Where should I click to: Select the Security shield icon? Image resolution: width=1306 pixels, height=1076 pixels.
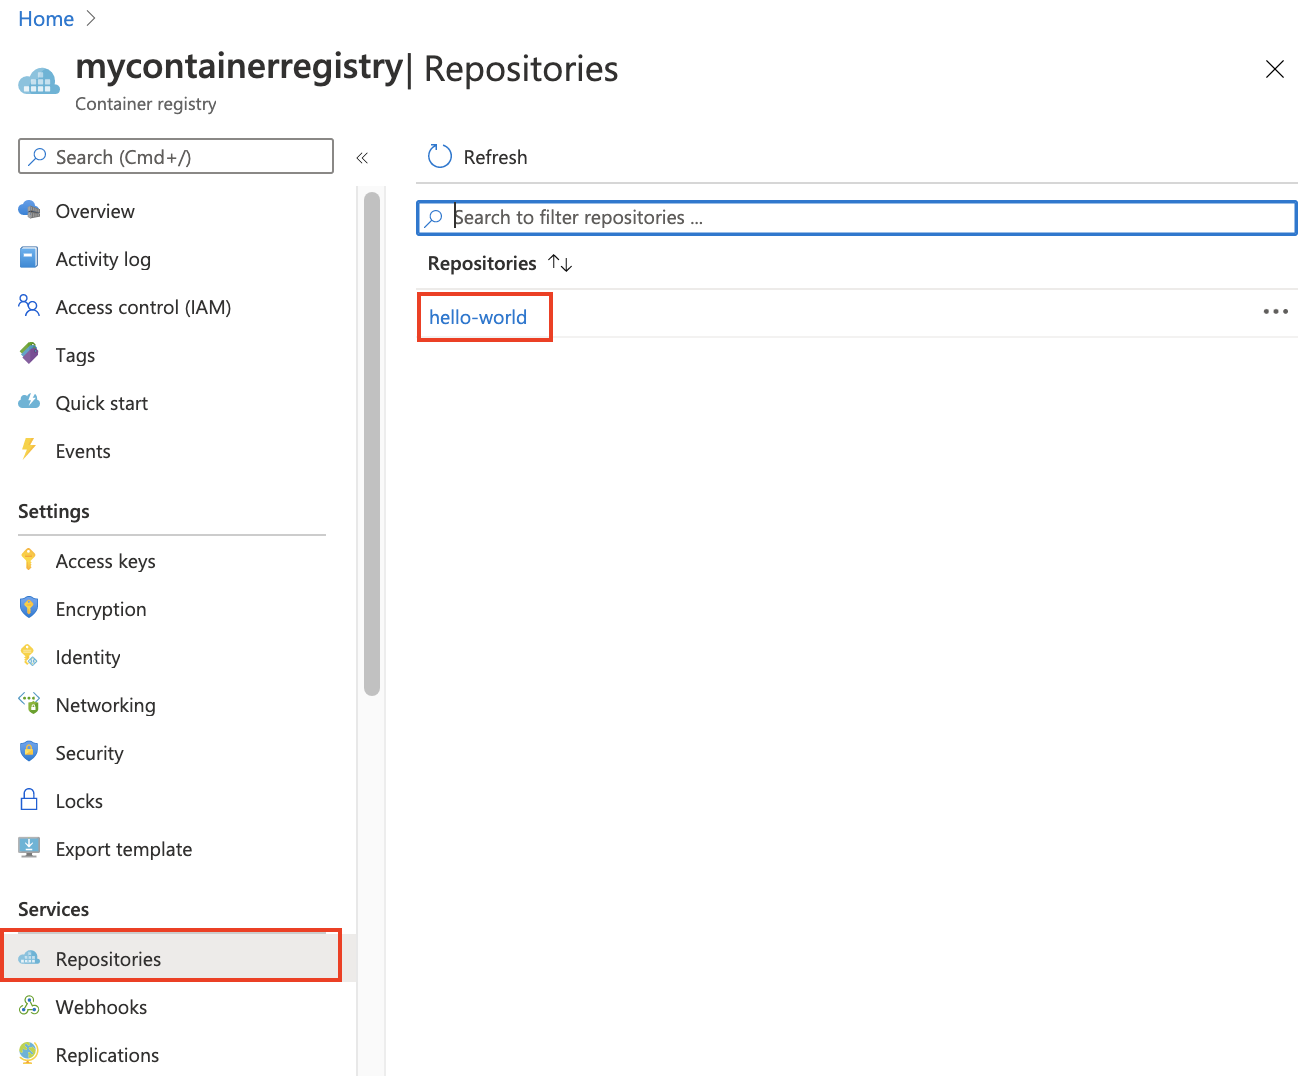(x=29, y=752)
